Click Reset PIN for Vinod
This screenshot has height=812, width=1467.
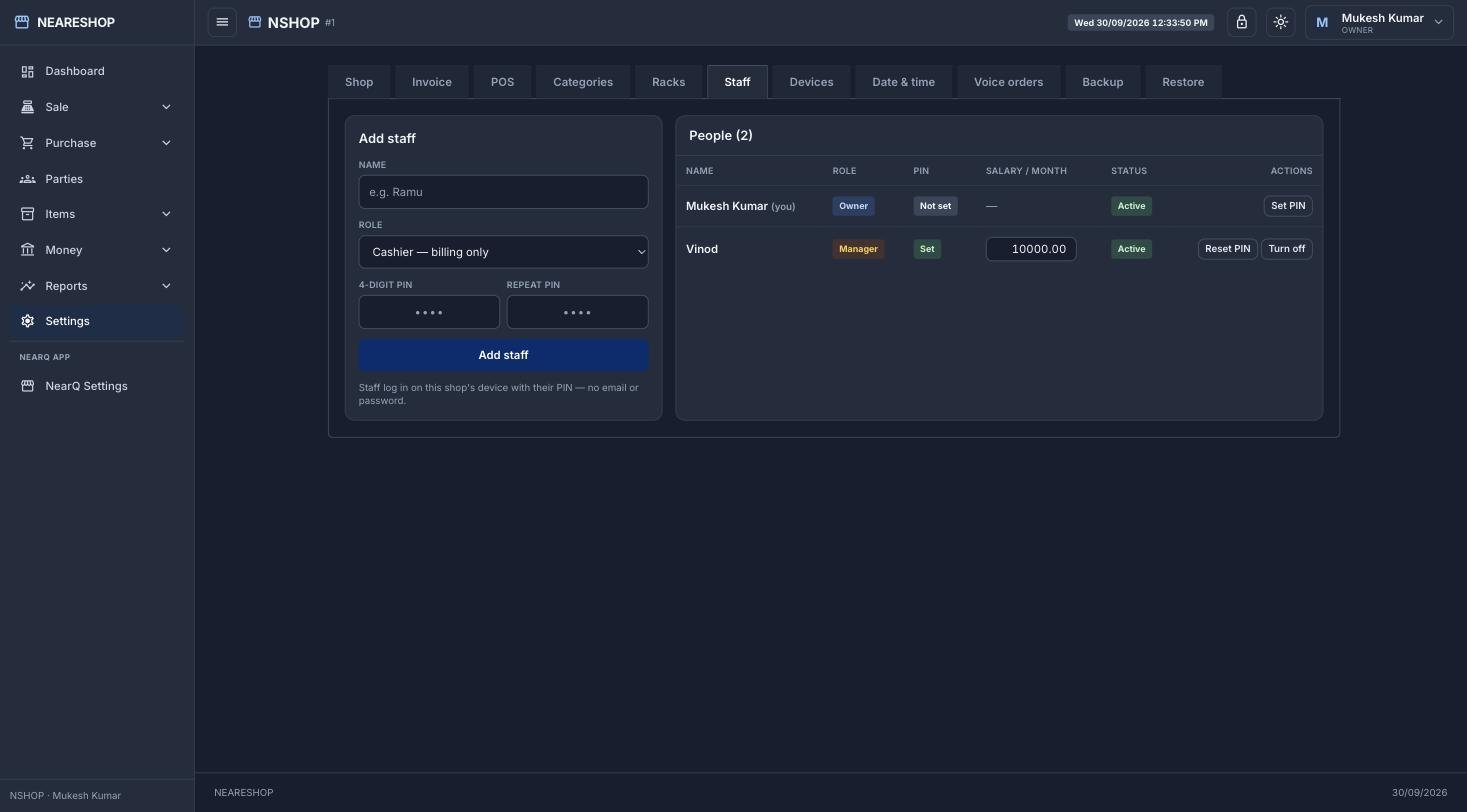pos(1227,249)
